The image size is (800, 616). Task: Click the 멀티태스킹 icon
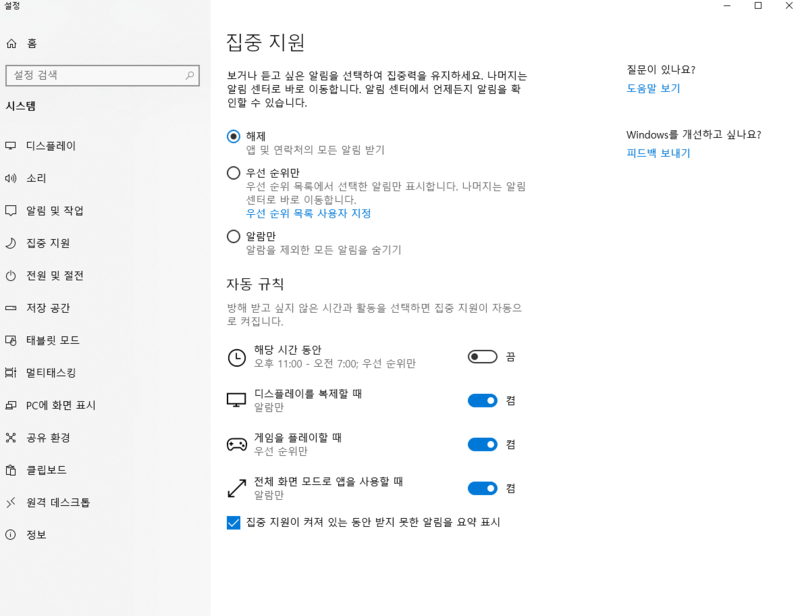(11, 373)
